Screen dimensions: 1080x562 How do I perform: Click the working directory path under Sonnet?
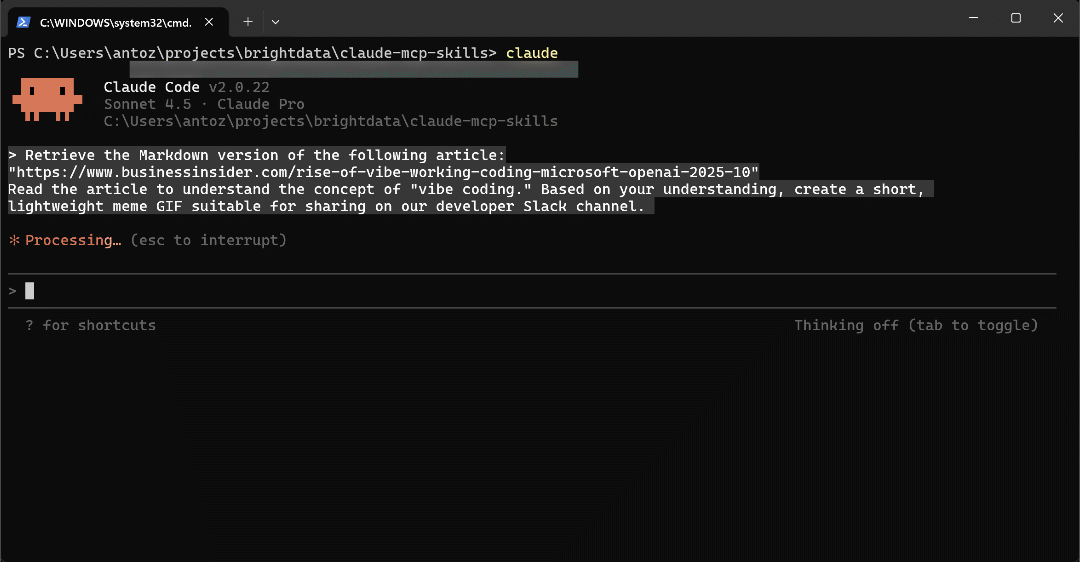click(330, 121)
